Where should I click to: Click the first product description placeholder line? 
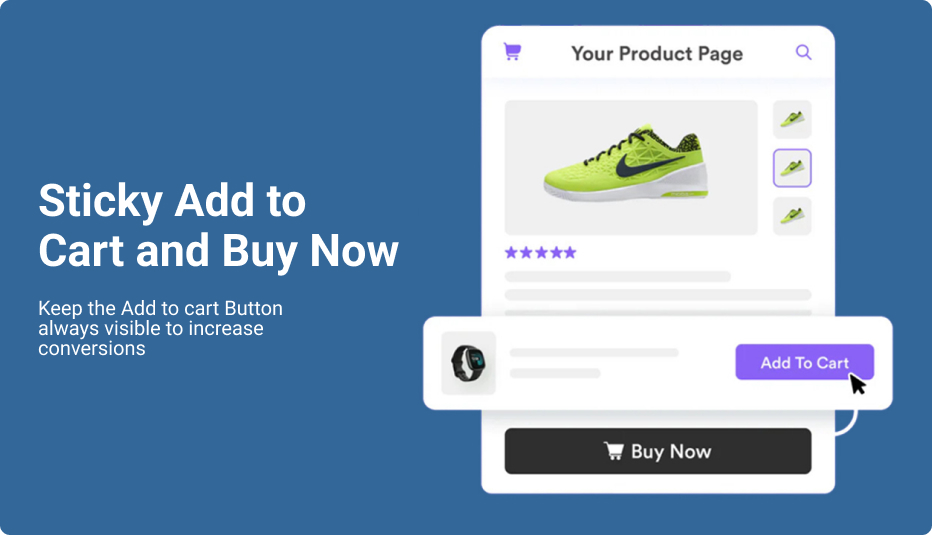coord(618,276)
